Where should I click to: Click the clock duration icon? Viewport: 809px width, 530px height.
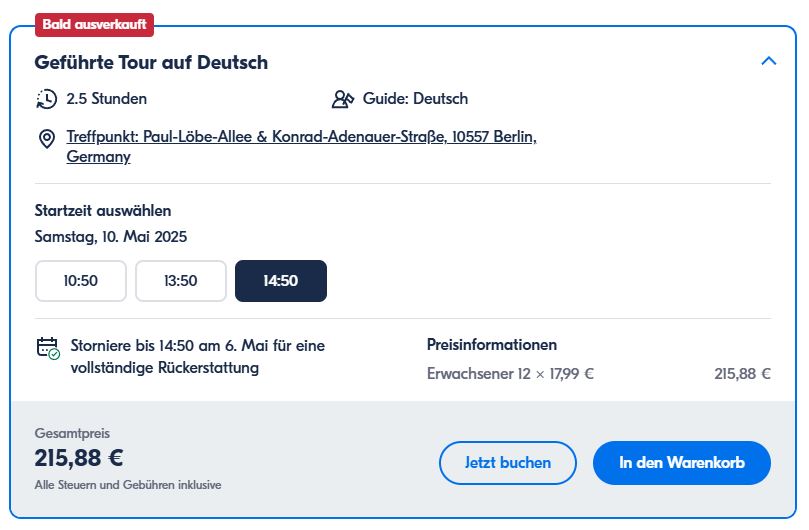click(46, 99)
